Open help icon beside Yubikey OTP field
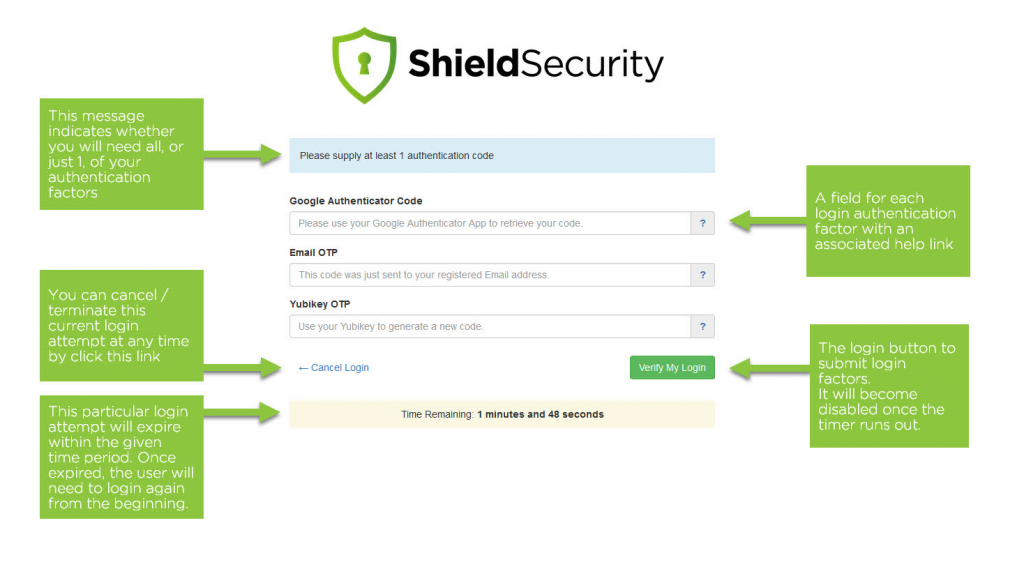 [x=703, y=327]
